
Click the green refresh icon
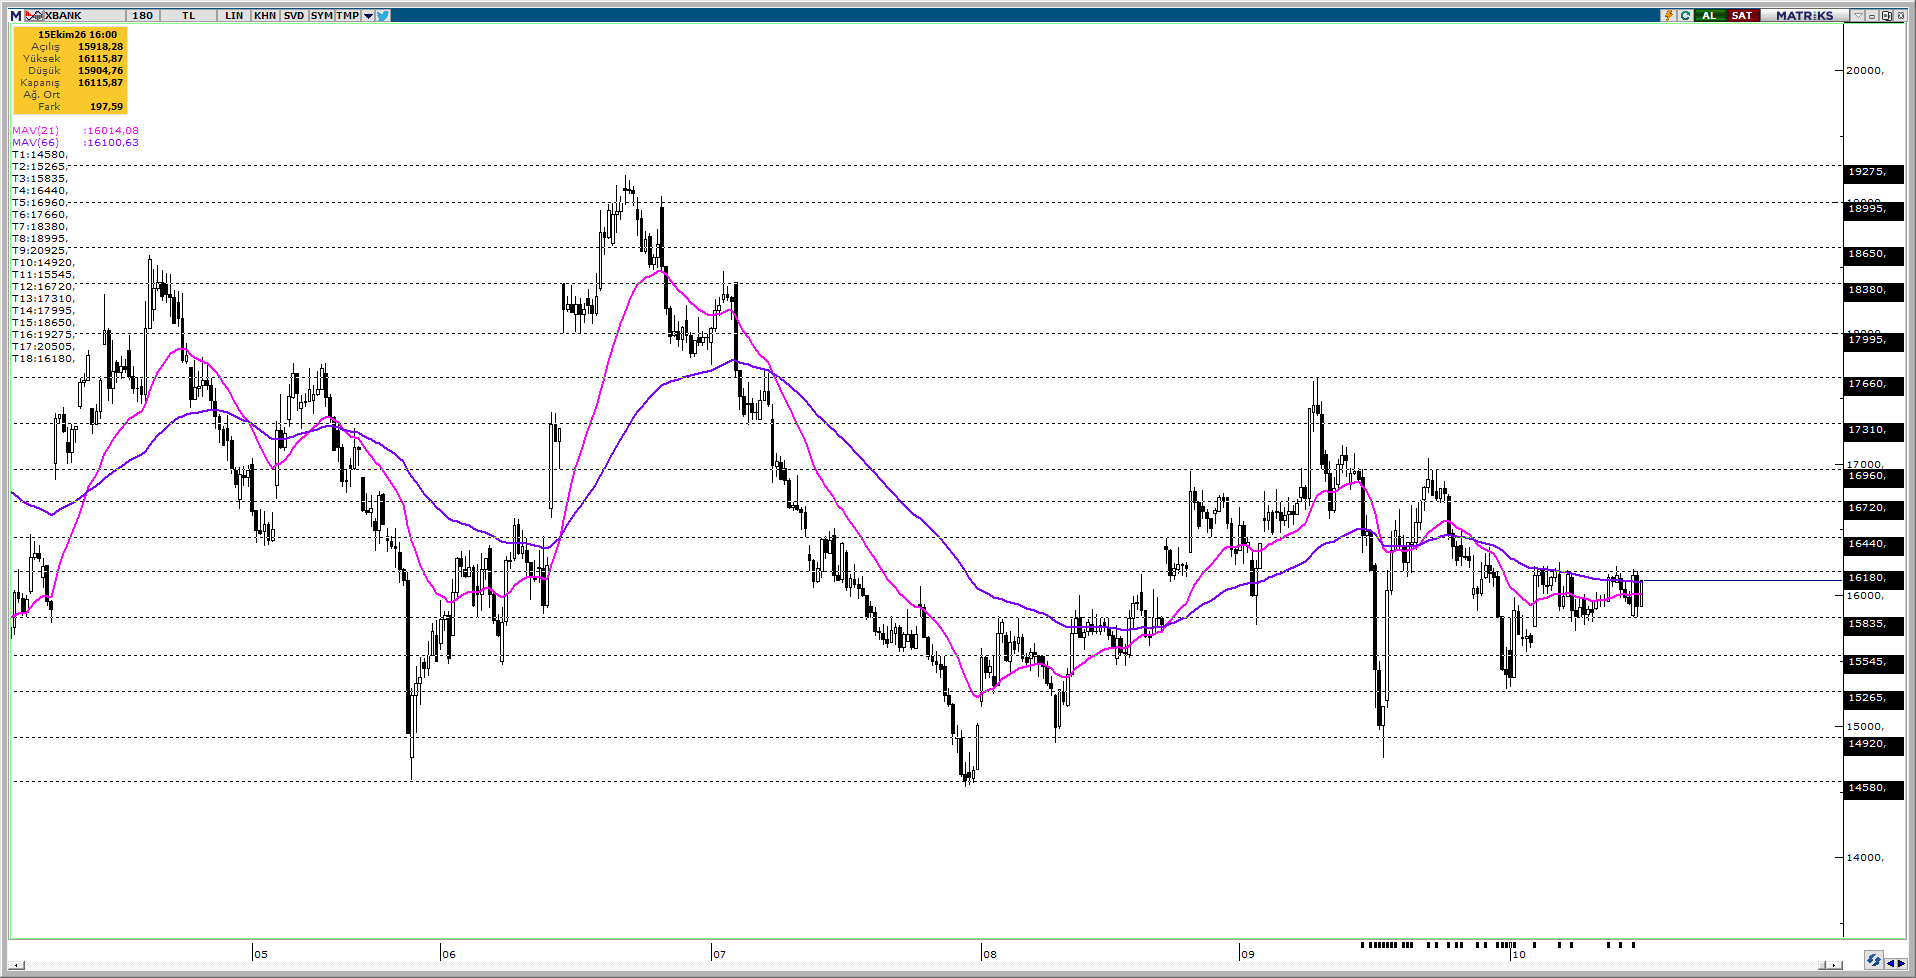coord(1685,16)
